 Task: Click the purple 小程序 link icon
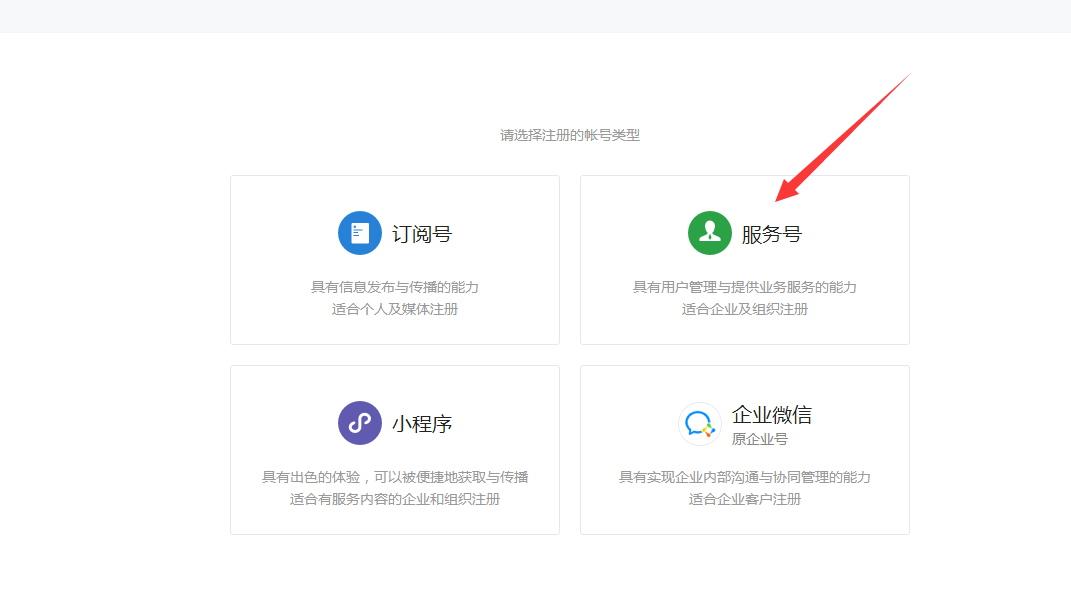click(x=360, y=423)
